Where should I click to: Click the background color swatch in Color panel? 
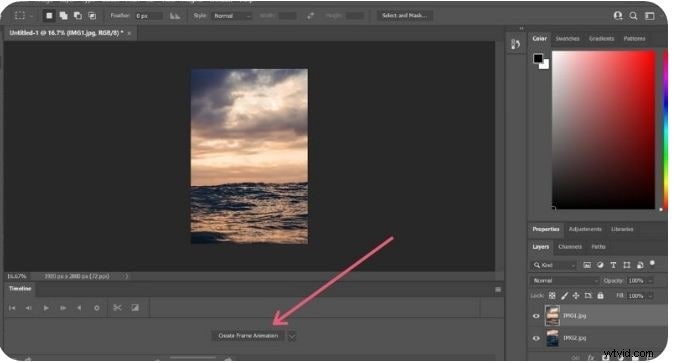[545, 65]
